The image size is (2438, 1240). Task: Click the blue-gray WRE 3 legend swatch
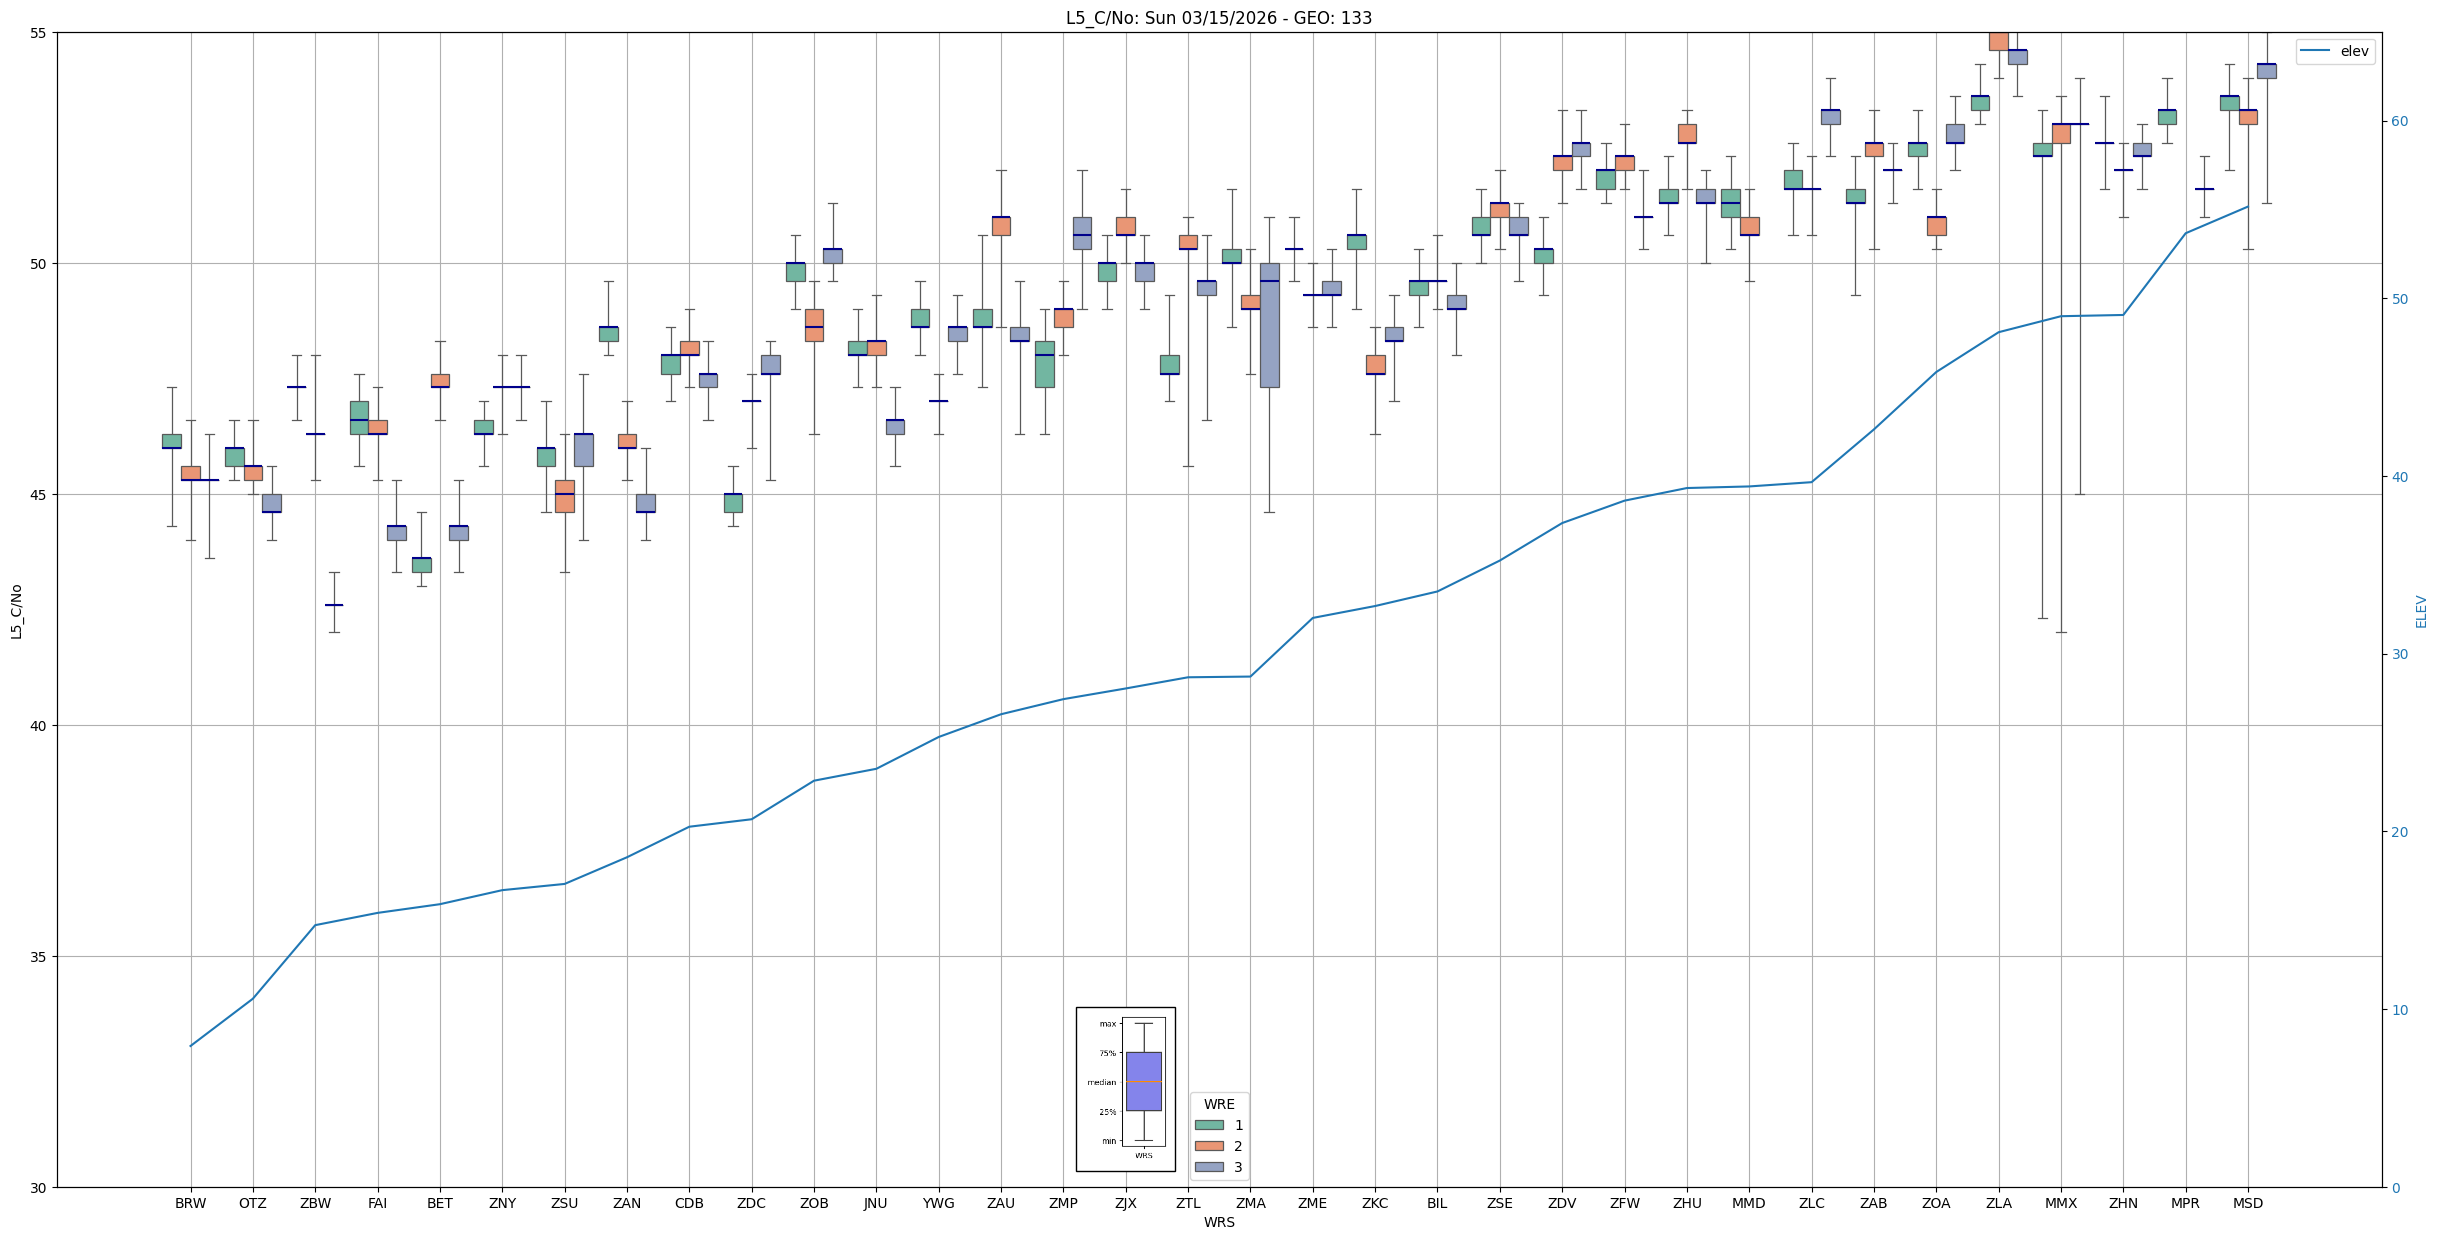(1208, 1167)
